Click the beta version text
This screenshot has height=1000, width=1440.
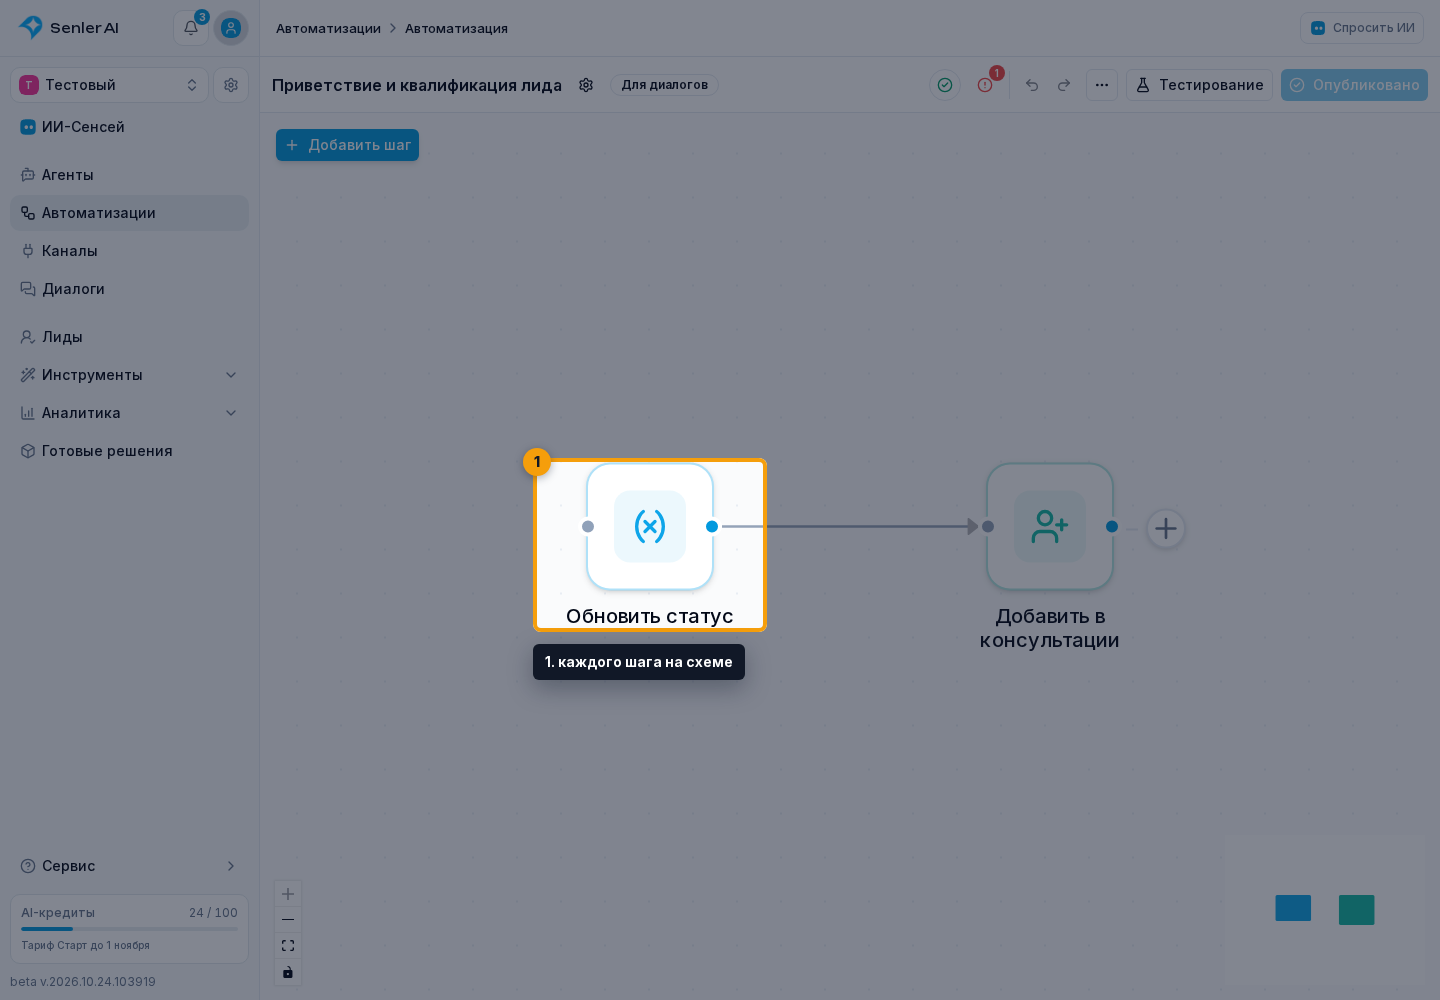[x=83, y=982]
